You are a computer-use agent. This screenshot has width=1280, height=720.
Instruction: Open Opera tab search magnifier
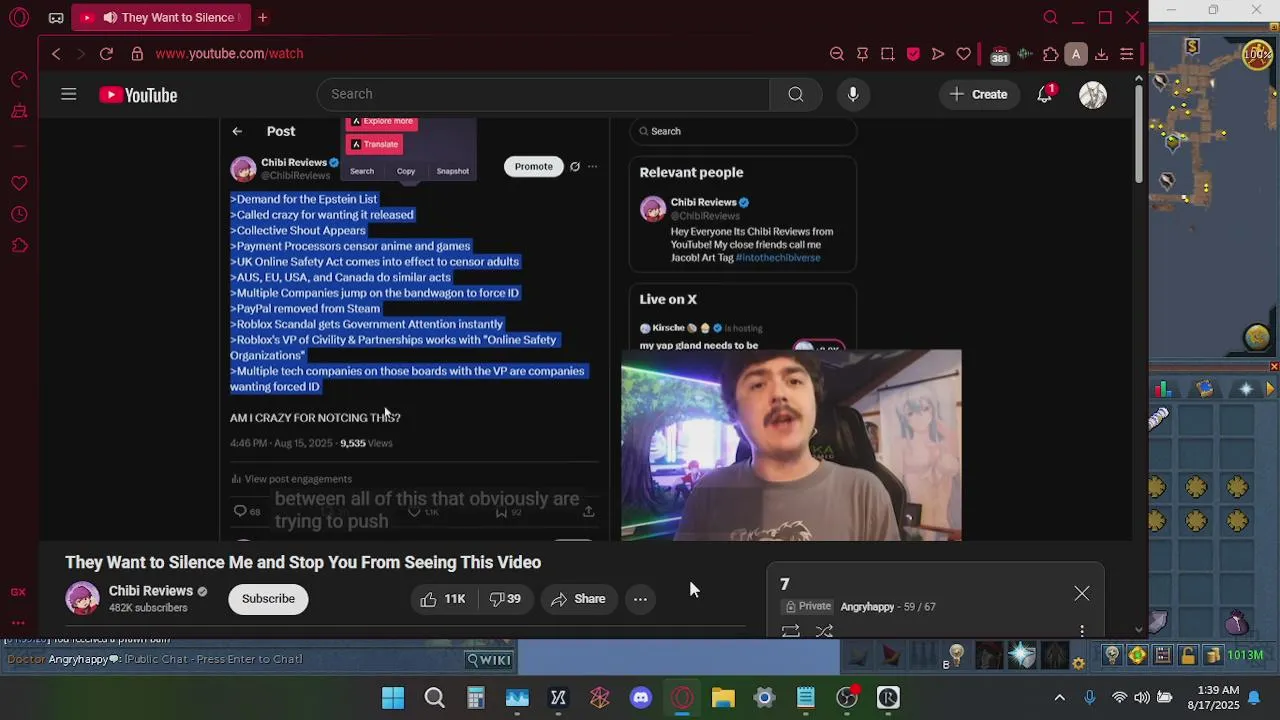pyautogui.click(x=1050, y=18)
